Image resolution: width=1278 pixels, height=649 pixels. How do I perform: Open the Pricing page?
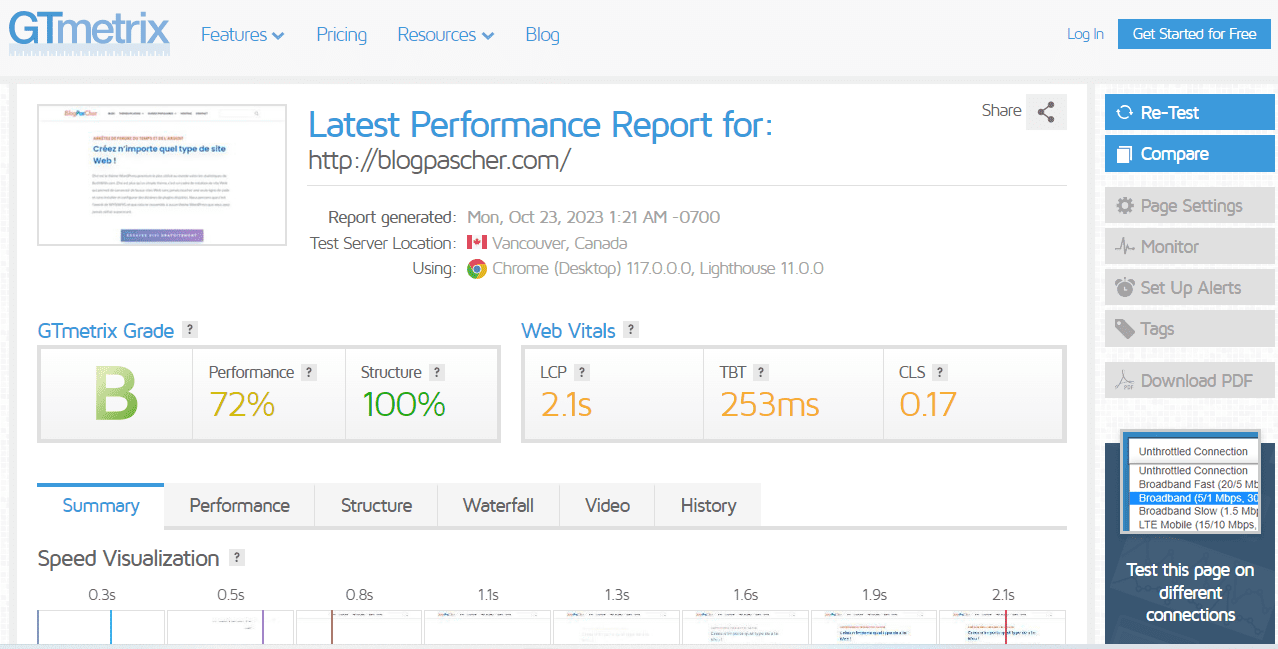pos(342,35)
